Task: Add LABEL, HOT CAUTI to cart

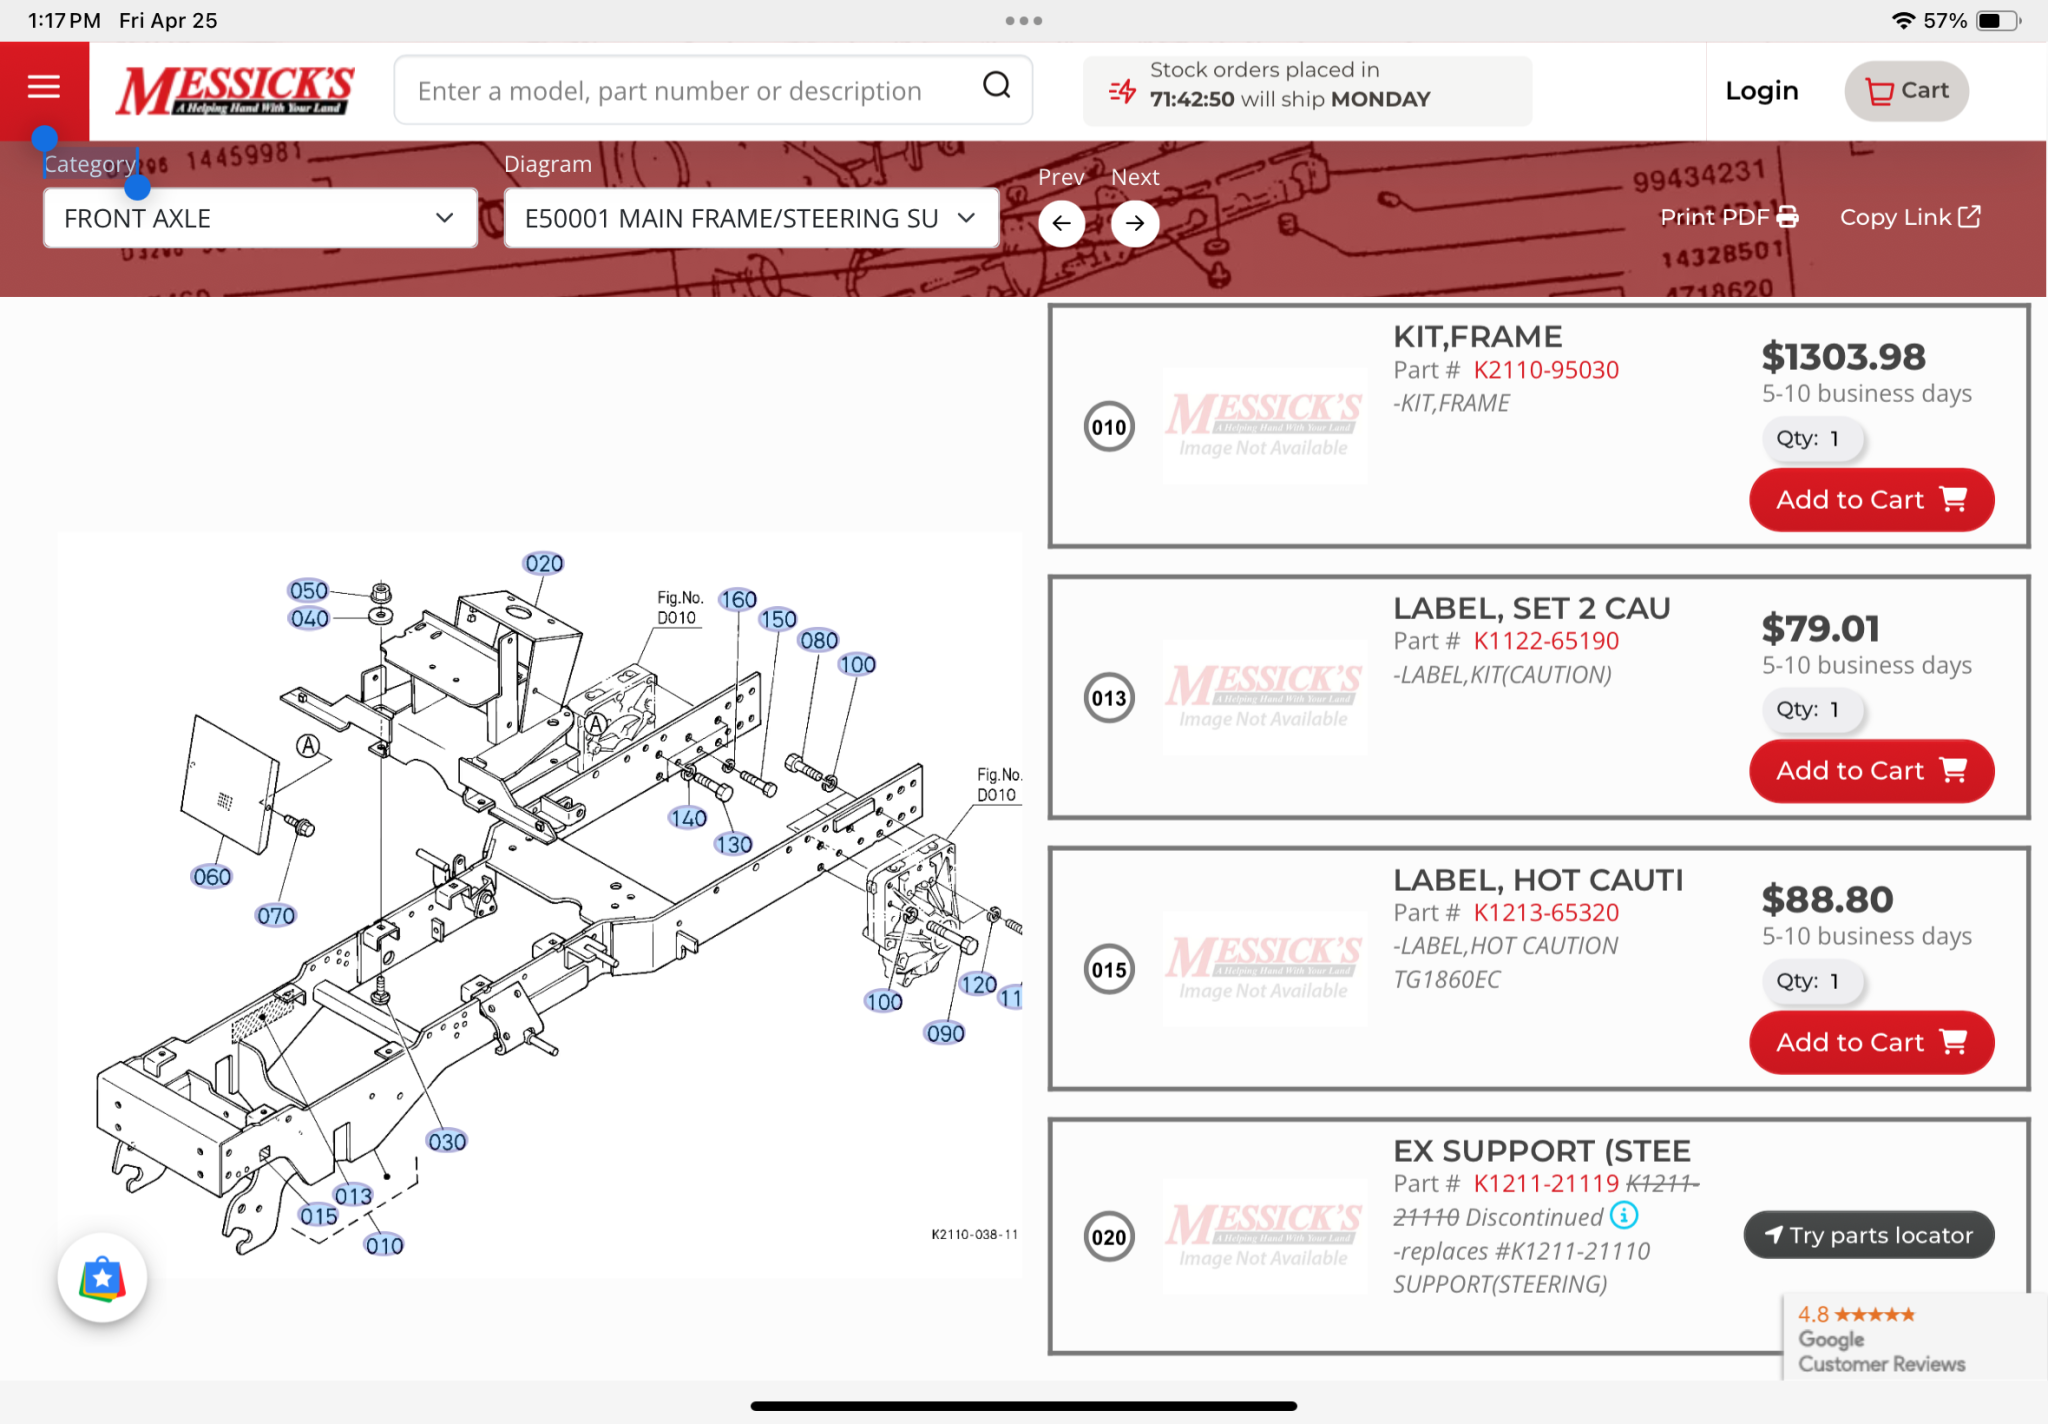Action: (1870, 1042)
